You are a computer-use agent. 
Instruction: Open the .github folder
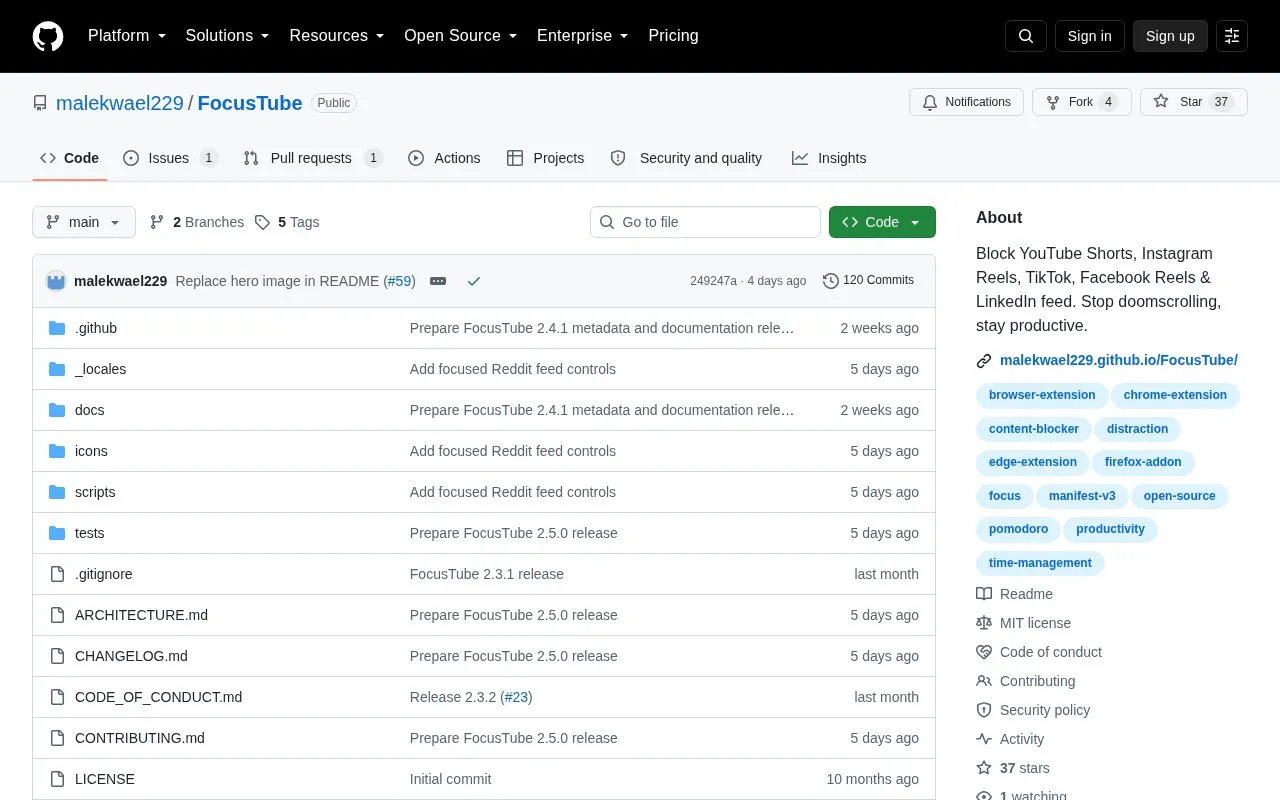pyautogui.click(x=96, y=328)
